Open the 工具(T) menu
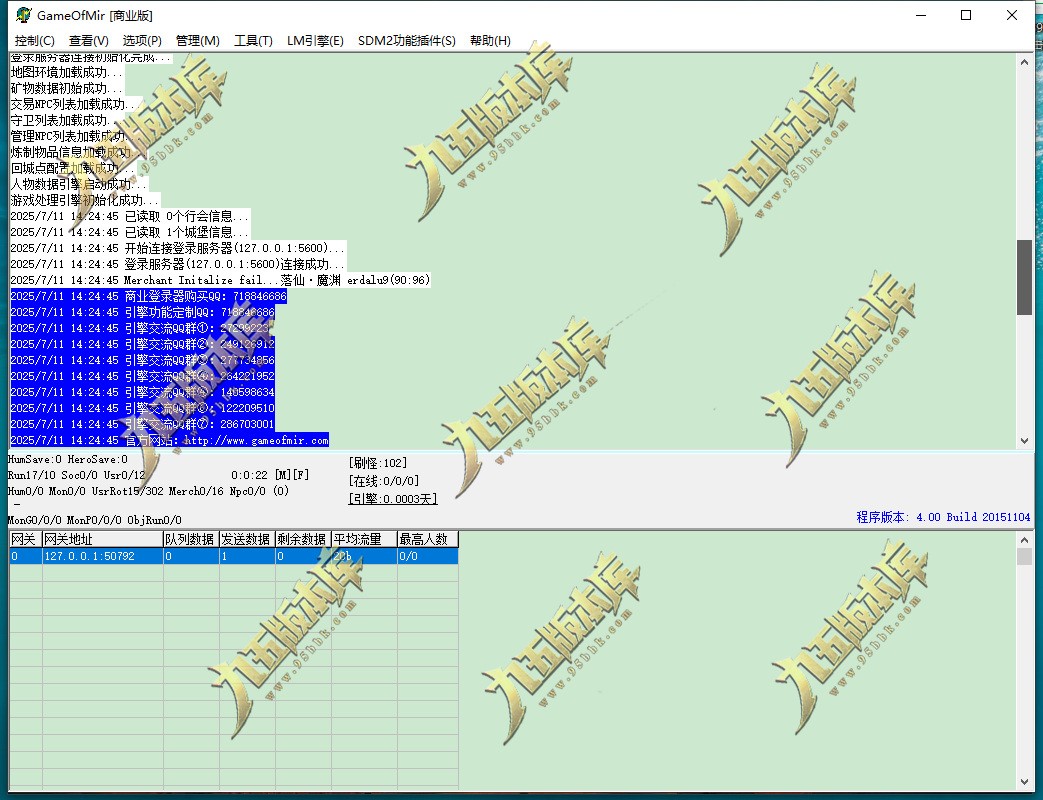Image resolution: width=1043 pixels, height=800 pixels. click(253, 41)
